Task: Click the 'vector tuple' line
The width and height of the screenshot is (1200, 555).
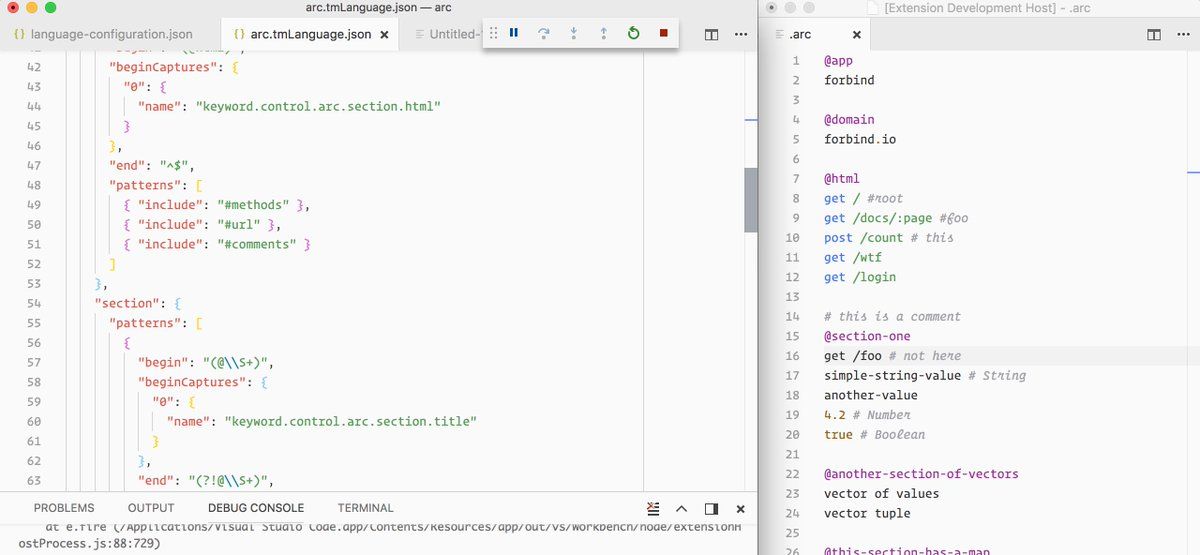Action: pos(867,513)
